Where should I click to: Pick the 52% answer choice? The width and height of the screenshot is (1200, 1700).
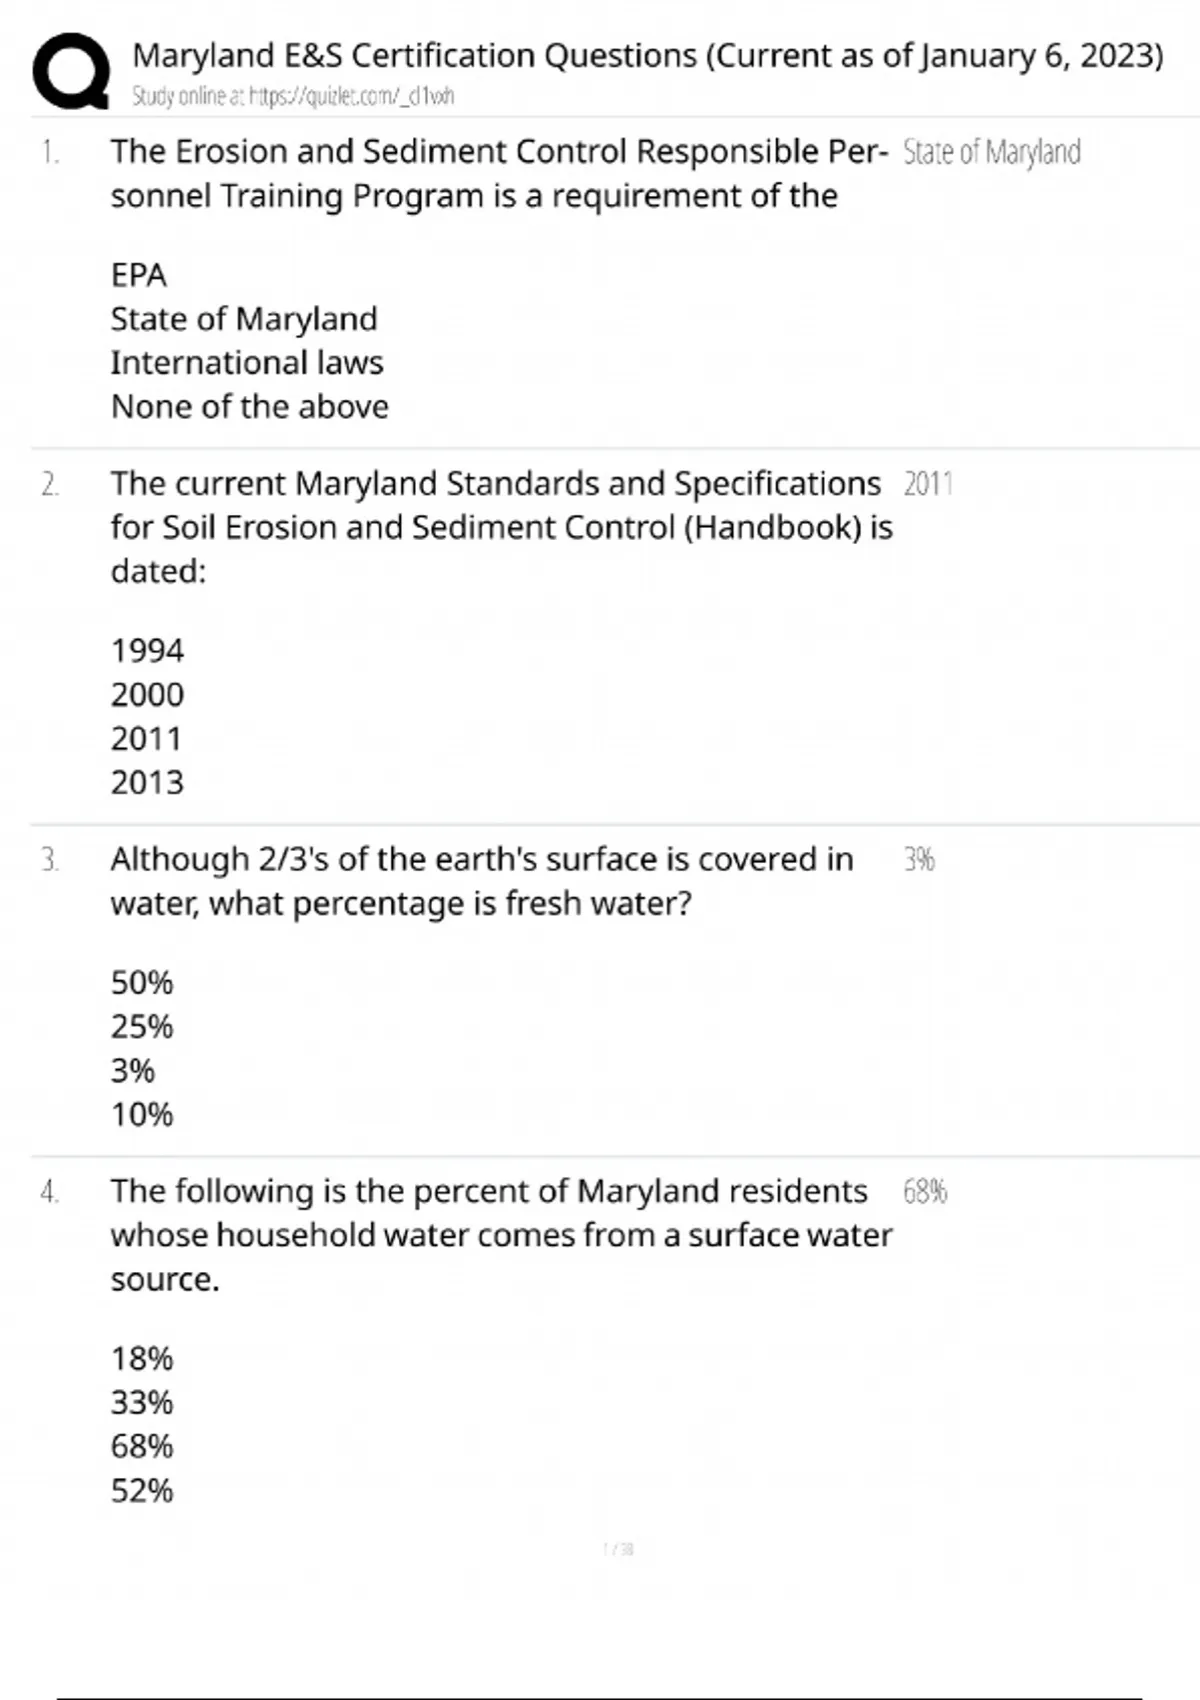141,1491
